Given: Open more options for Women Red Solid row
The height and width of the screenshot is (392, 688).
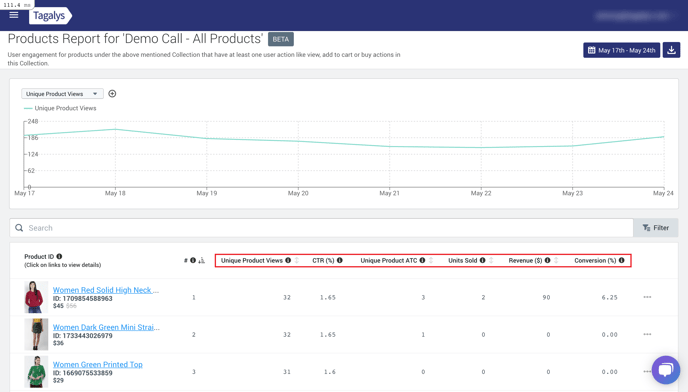Looking at the screenshot, I should [647, 297].
